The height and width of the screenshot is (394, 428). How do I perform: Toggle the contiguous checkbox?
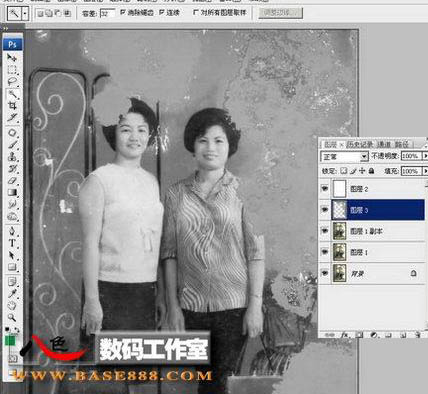(x=162, y=12)
